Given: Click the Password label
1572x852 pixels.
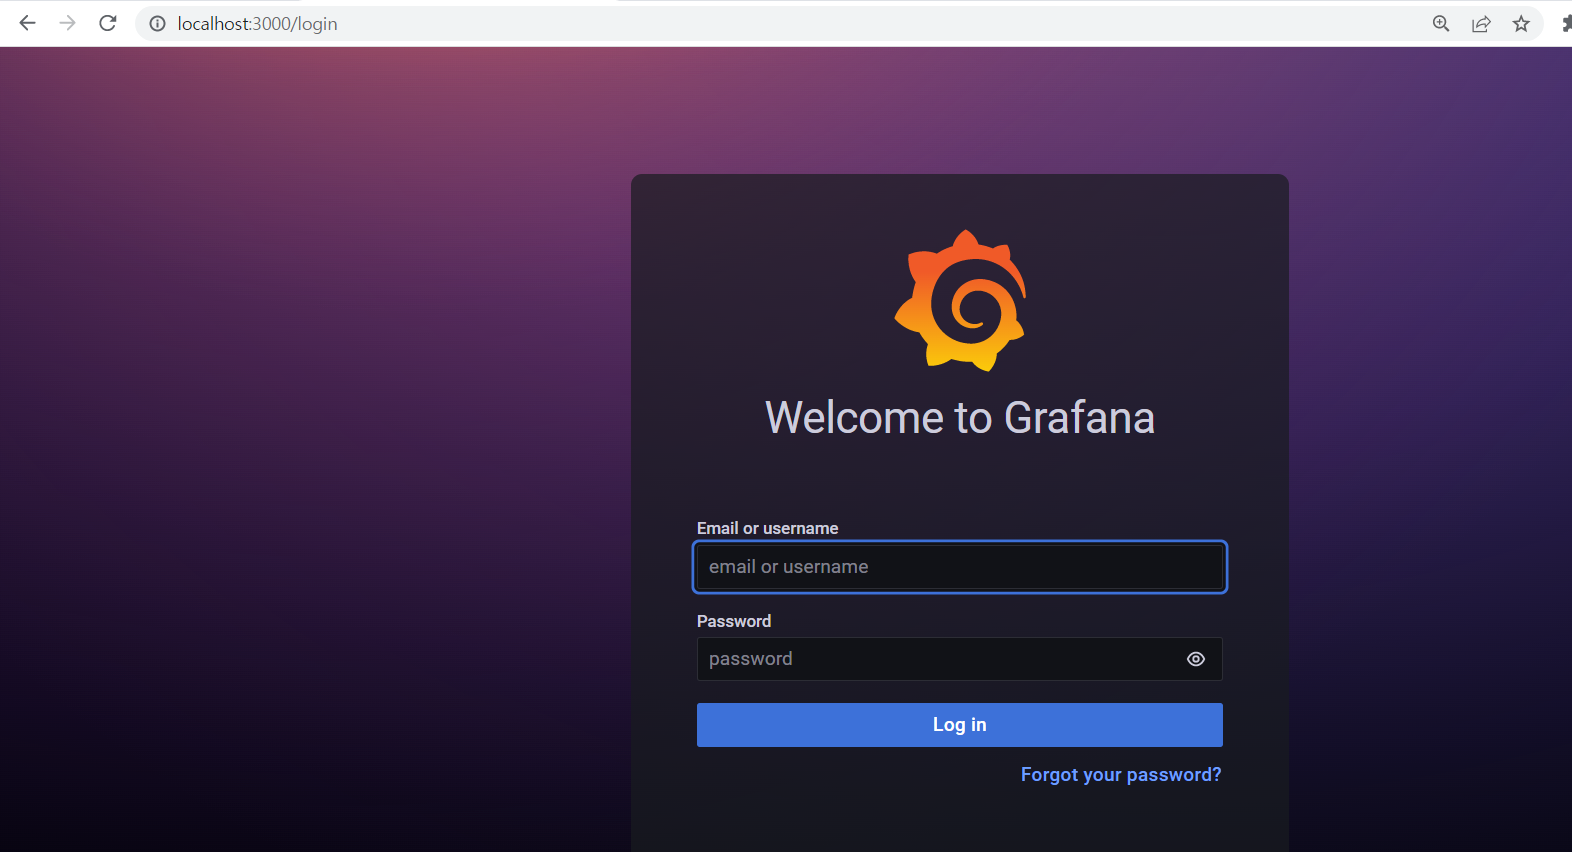Looking at the screenshot, I should point(734,621).
